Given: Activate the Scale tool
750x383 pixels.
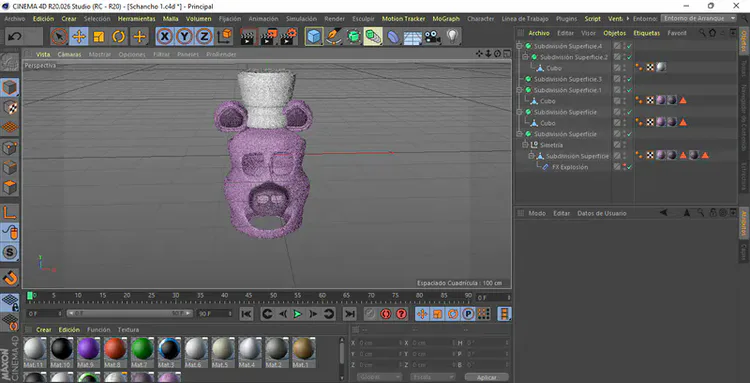Looking at the screenshot, I should [99, 36].
